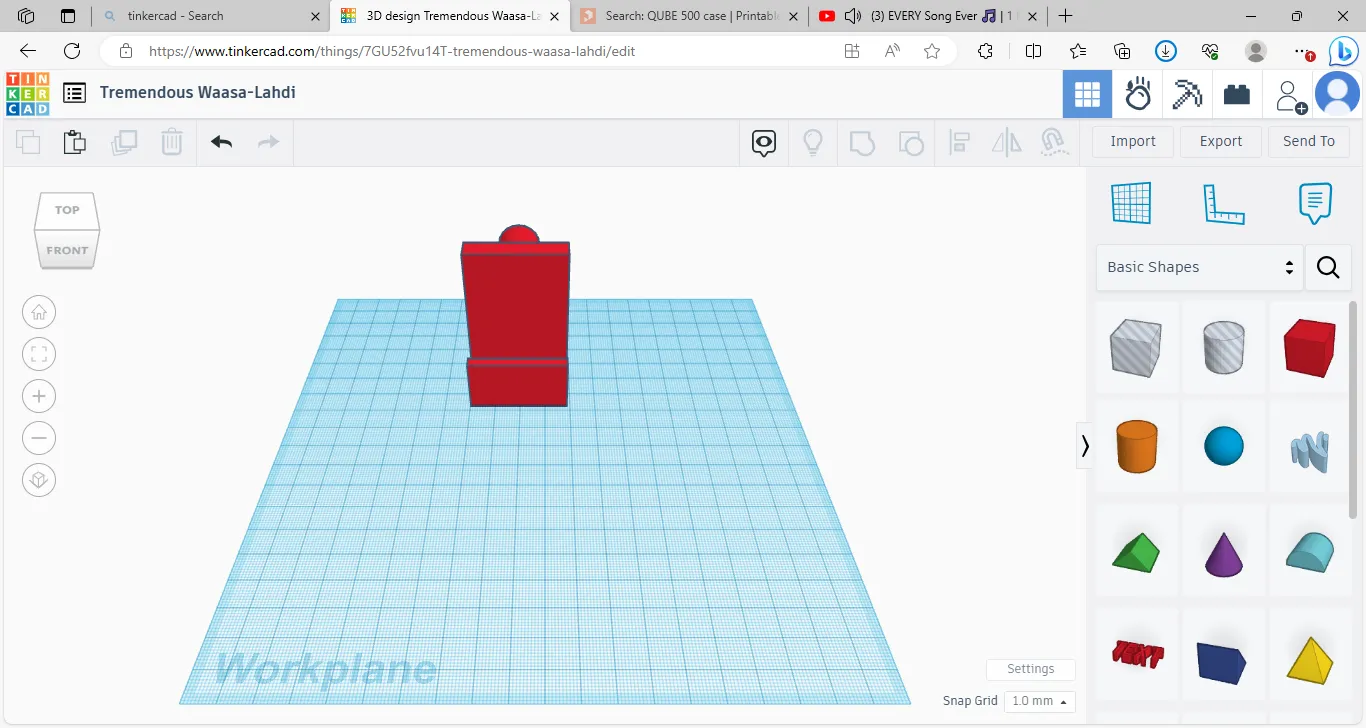Collapse the shapes panel with the chevron
This screenshot has width=1366, height=728.
(1085, 446)
